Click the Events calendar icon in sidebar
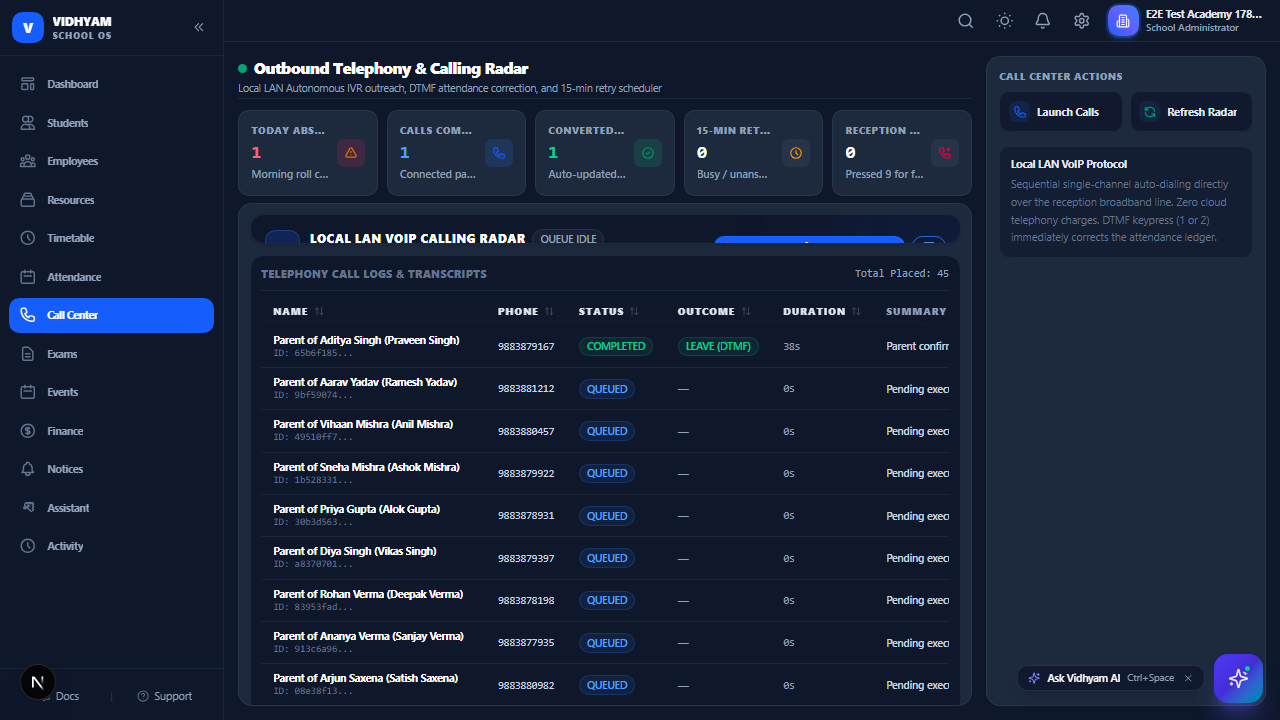This screenshot has width=1280, height=720. coord(28,392)
